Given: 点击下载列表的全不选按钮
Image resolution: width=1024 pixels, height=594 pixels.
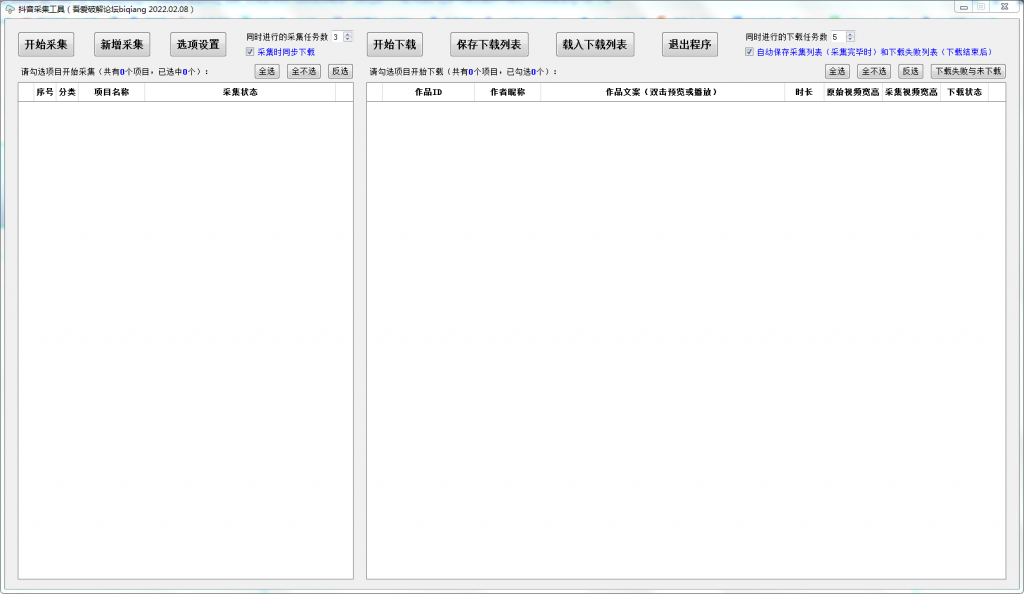Looking at the screenshot, I should (873, 71).
